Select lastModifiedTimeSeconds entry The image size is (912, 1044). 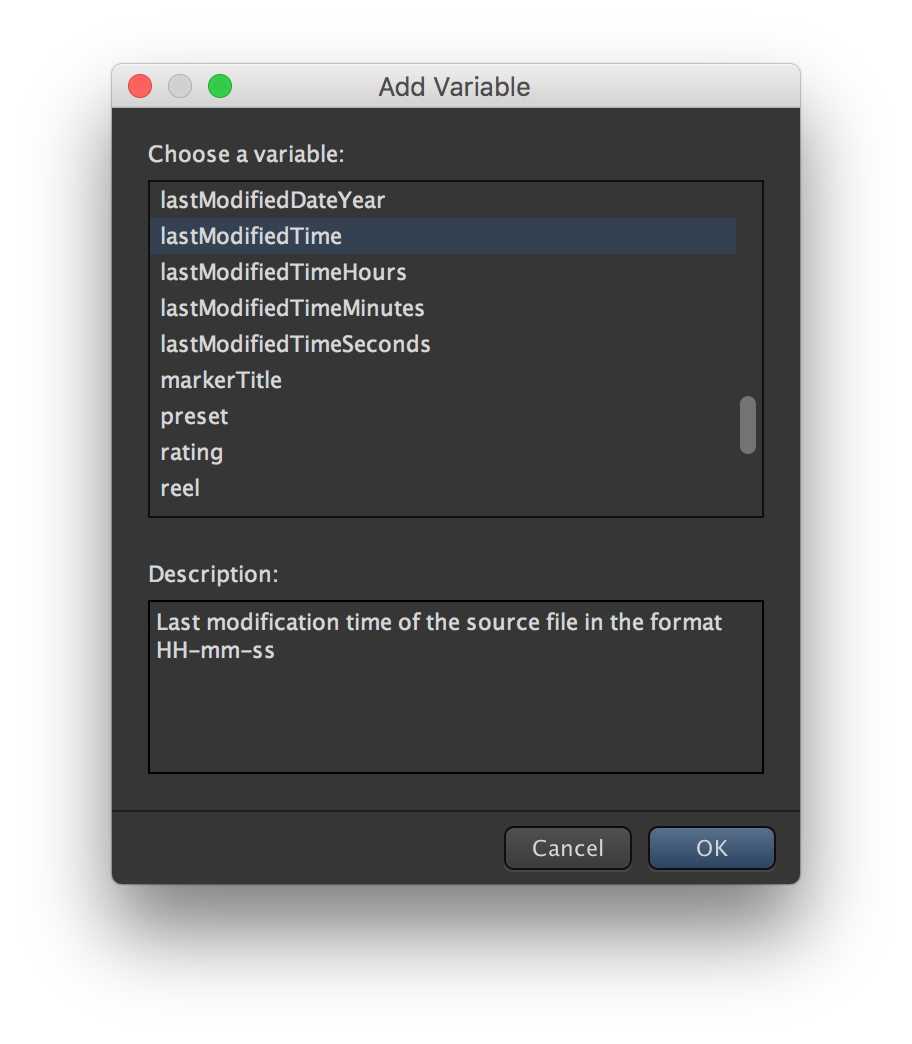[x=443, y=344]
